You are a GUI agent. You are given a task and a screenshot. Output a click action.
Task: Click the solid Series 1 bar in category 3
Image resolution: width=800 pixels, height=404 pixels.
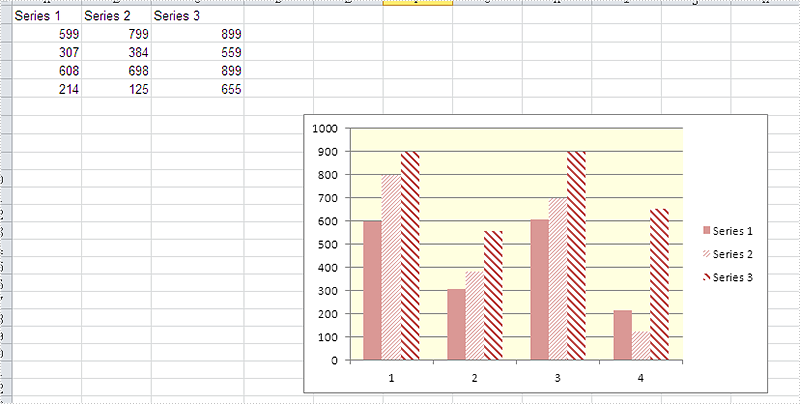539,289
